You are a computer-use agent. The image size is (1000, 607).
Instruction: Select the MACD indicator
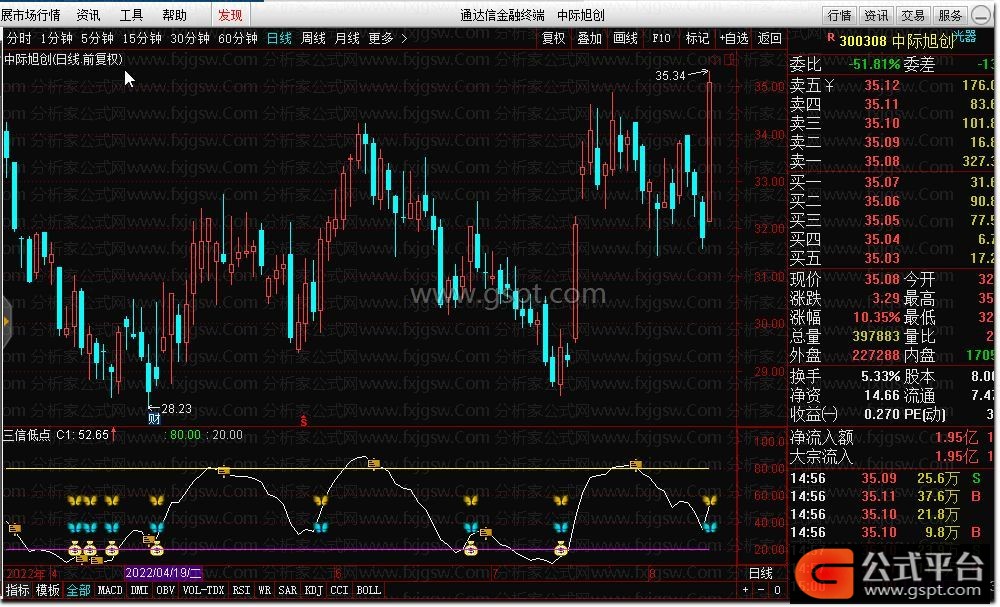110,590
